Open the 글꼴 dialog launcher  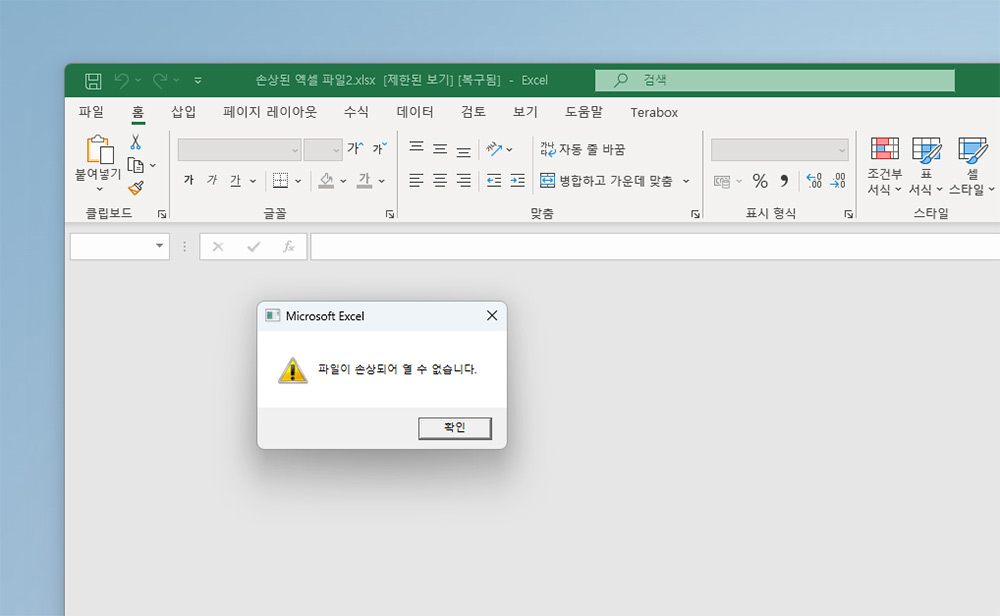point(390,214)
